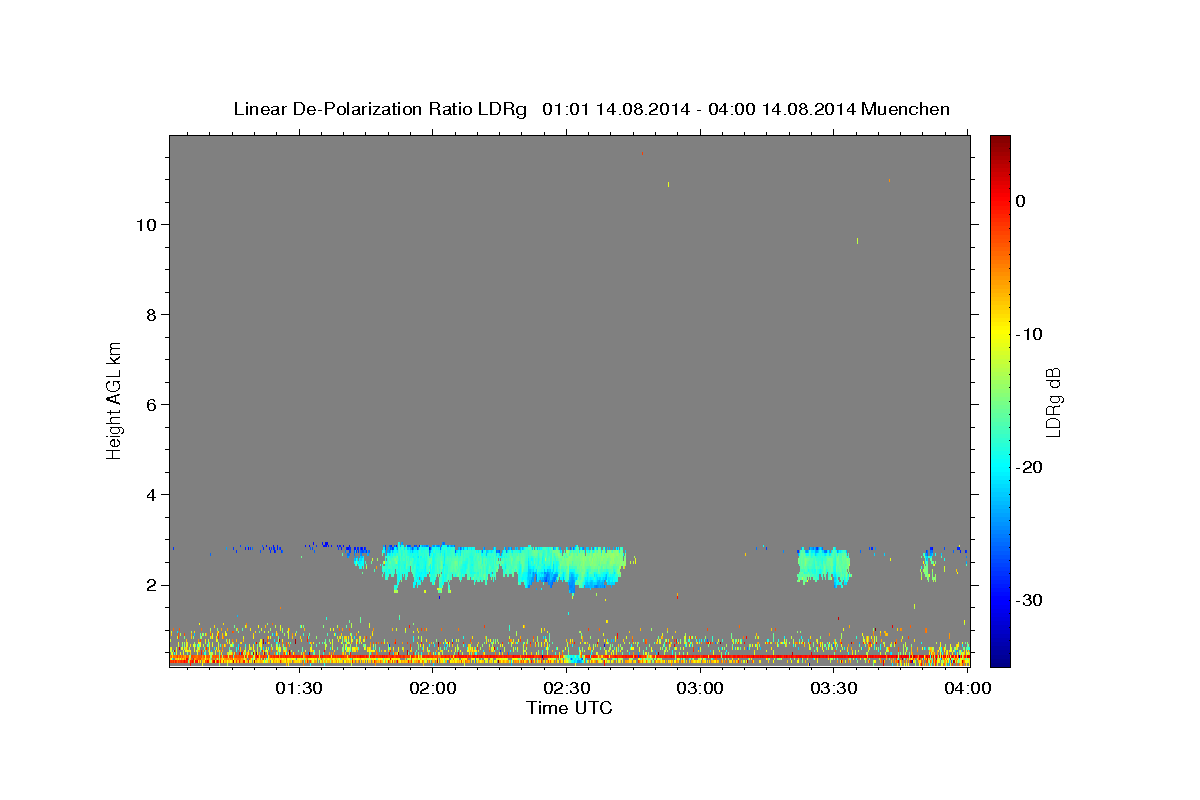Click the dark blue bottom of the colorbar
The width and height of the screenshot is (1200, 800).
(x=1000, y=657)
